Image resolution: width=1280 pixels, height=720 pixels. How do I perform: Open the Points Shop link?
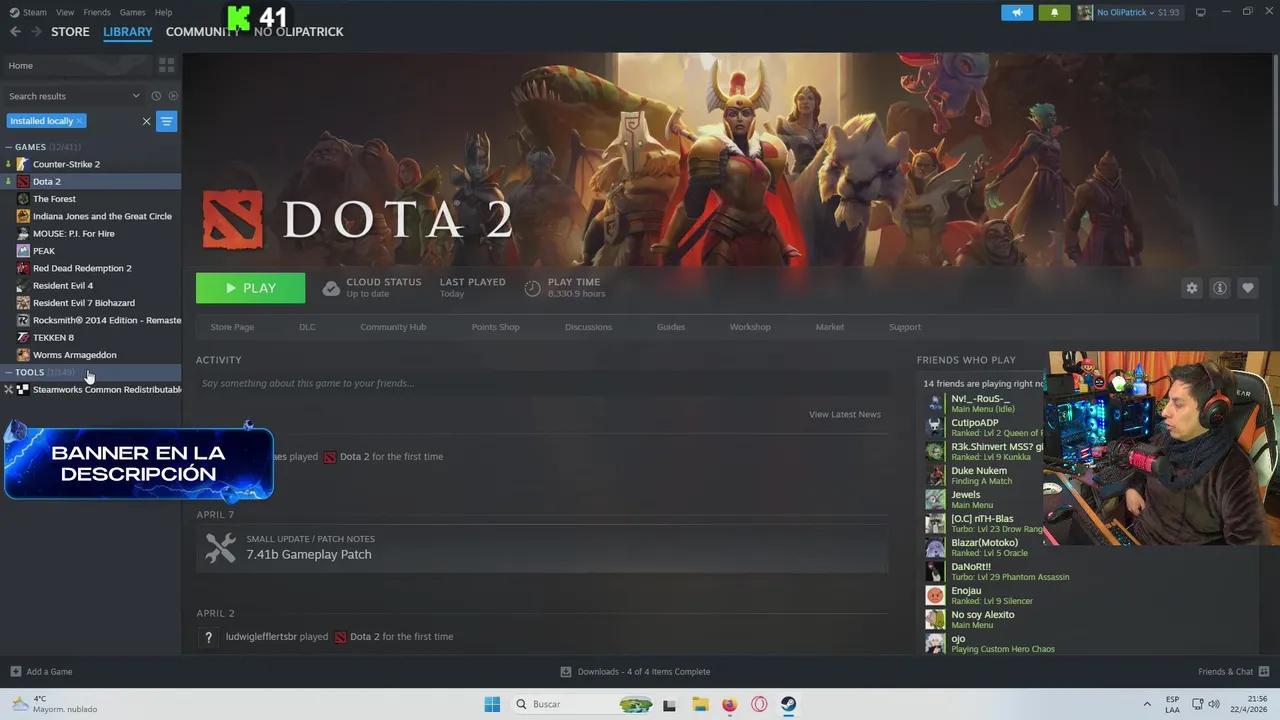click(495, 327)
